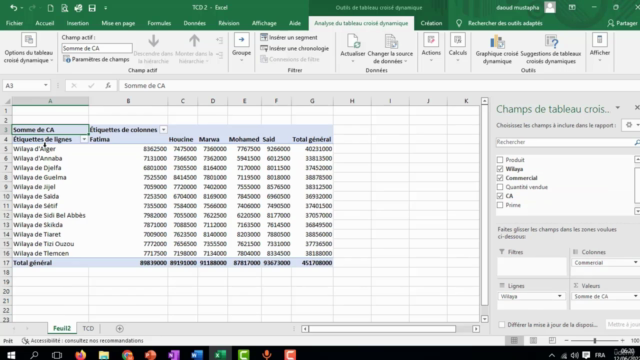
Task: Switch to Normal view in status bar
Action: pos(514,340)
